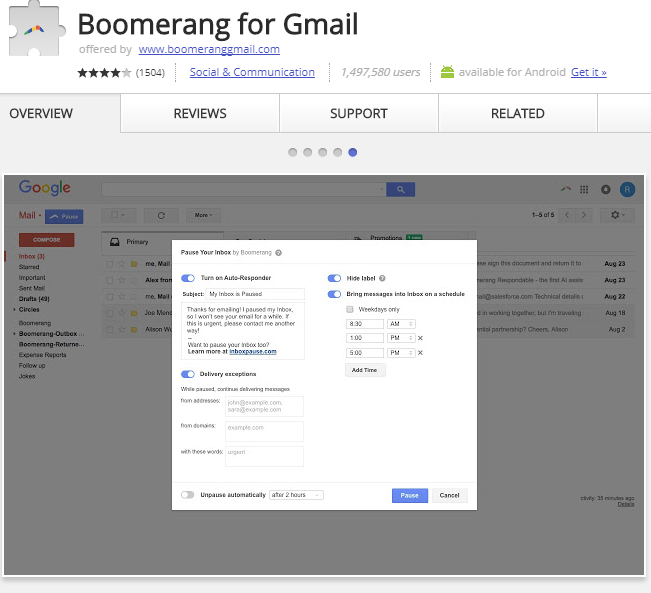651x593 pixels.
Task: Click the Gmail search magnifier button
Action: (400, 189)
